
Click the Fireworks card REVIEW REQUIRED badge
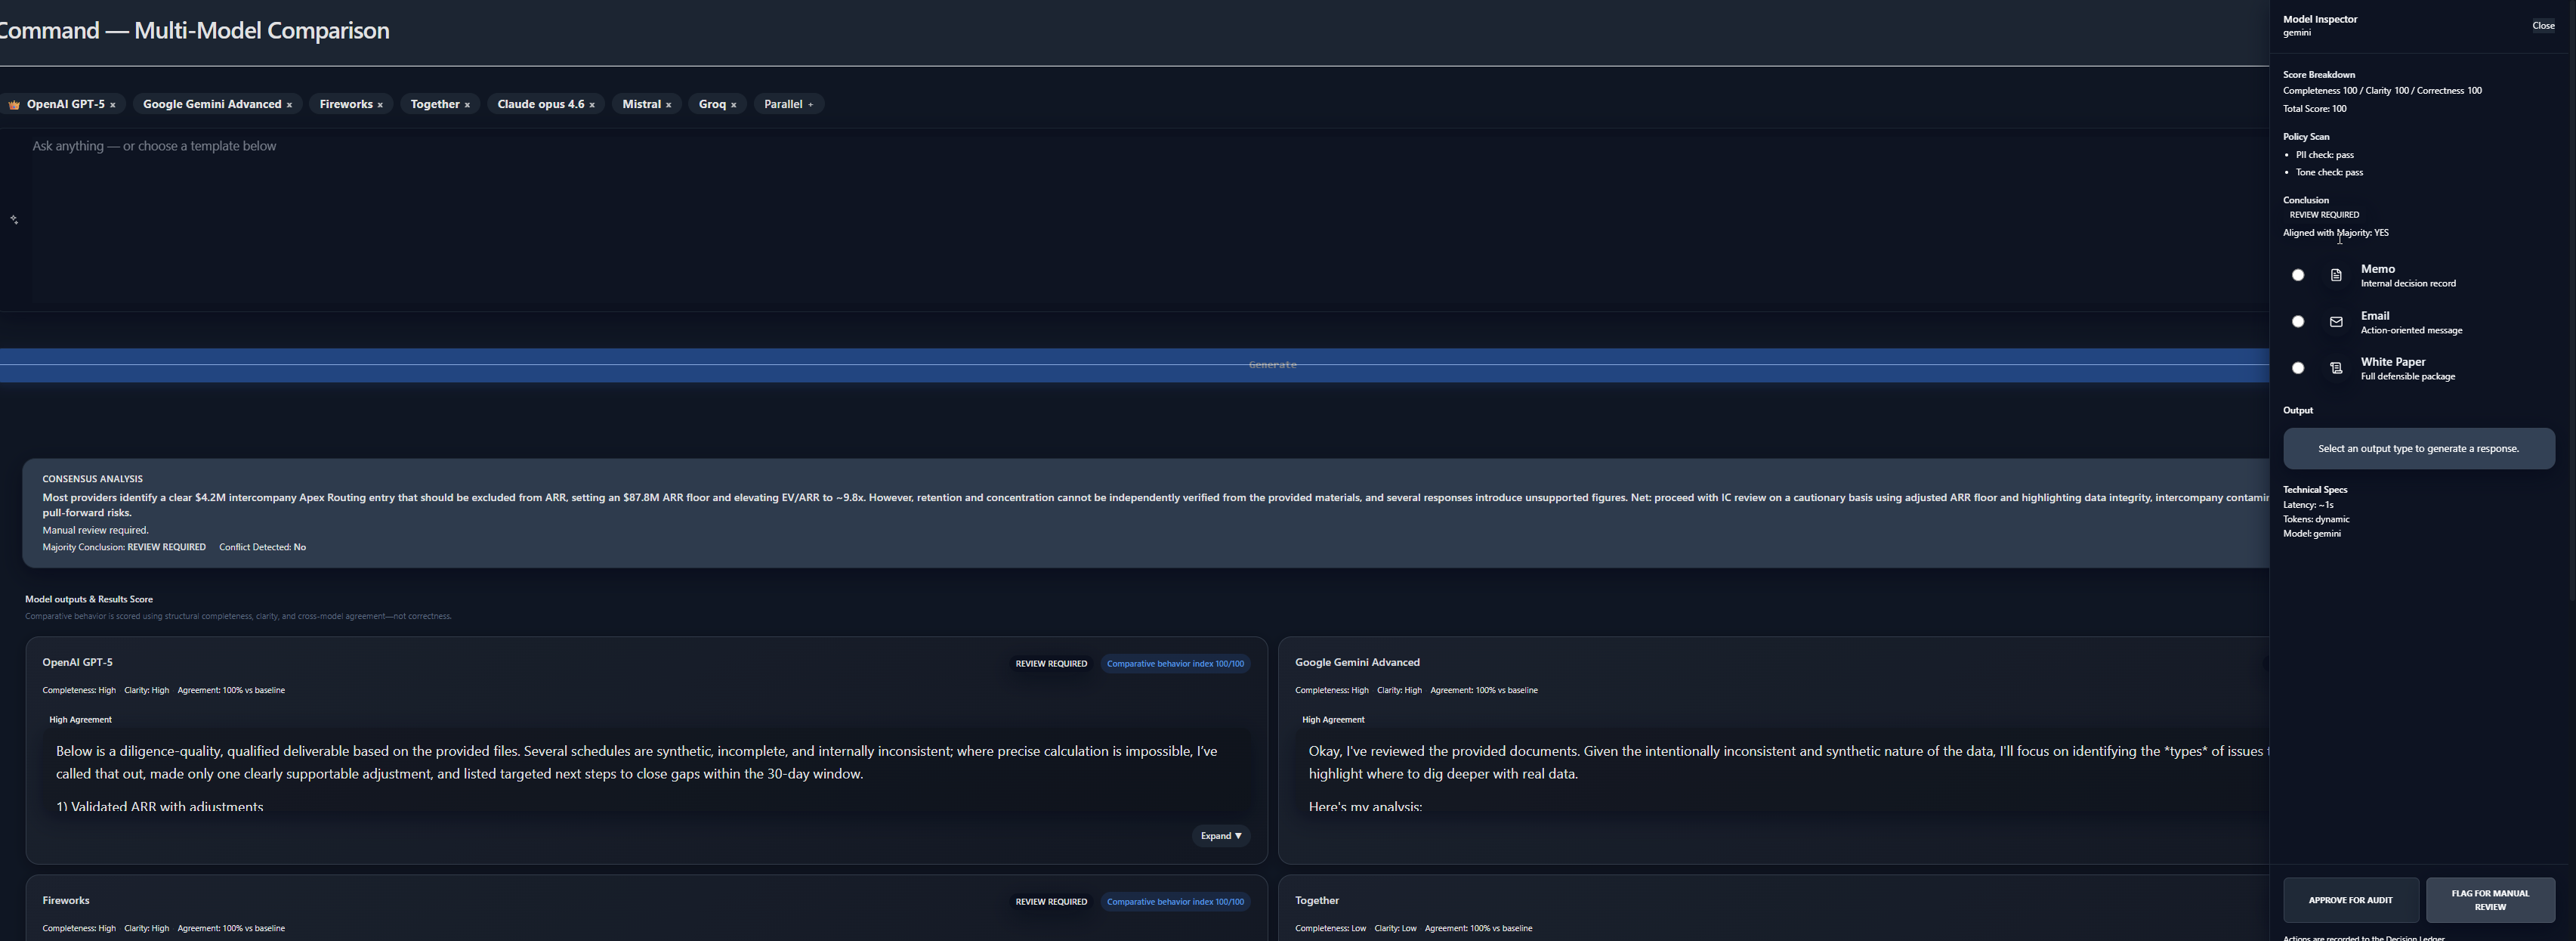coord(1051,902)
